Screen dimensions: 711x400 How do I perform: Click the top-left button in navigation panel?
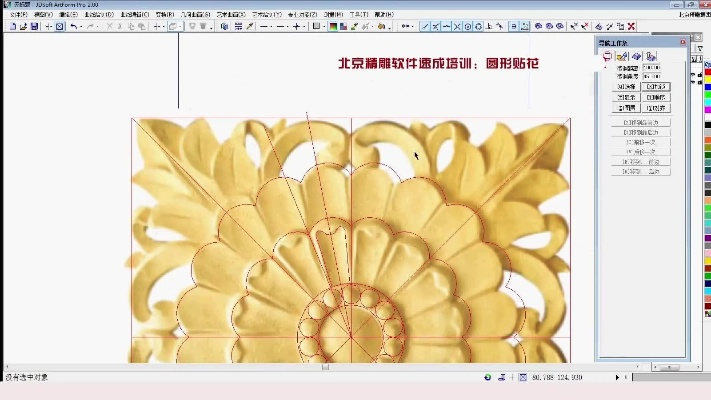[x=626, y=86]
